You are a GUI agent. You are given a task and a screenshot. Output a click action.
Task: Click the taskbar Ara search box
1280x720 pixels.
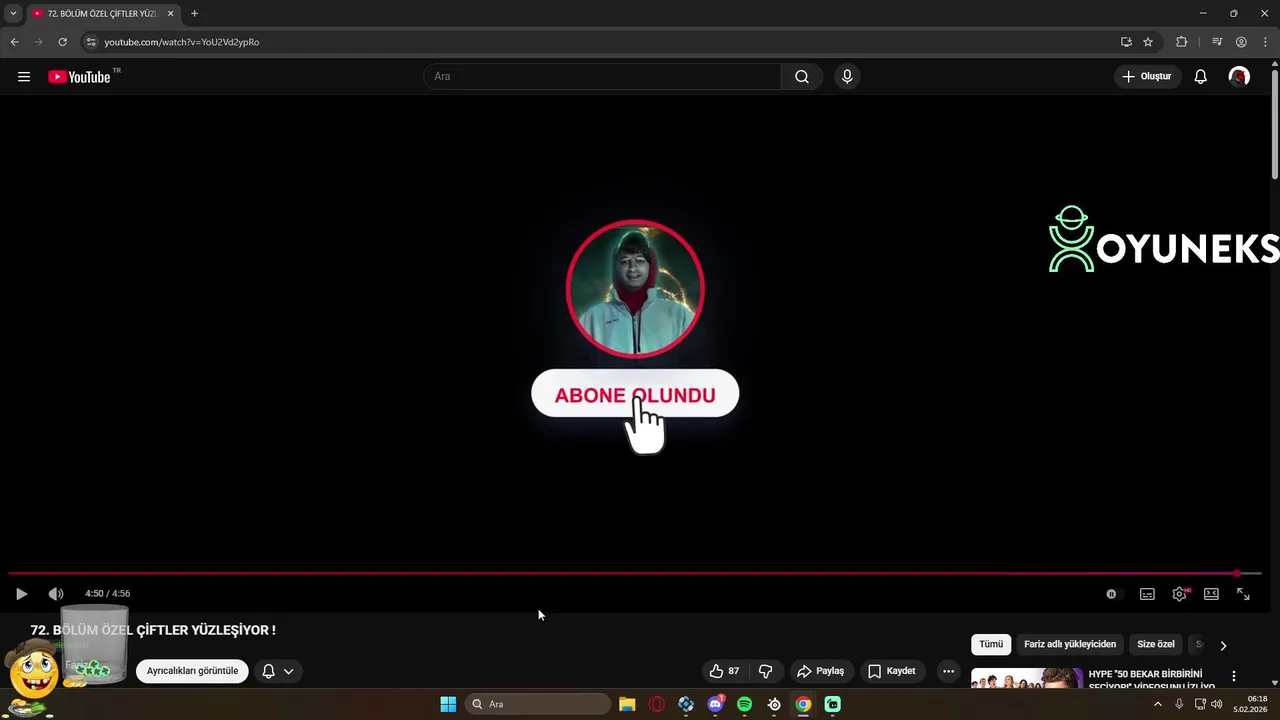(538, 704)
